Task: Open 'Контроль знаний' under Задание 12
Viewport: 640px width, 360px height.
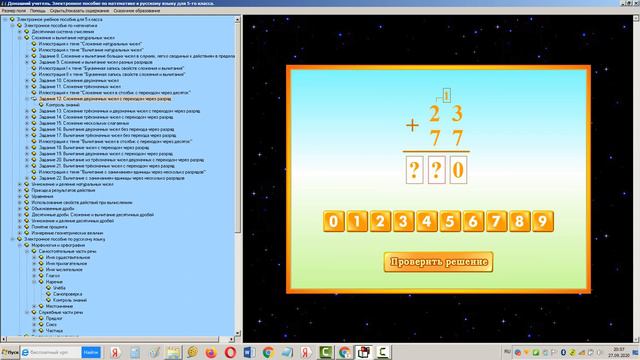Action: pos(62,105)
